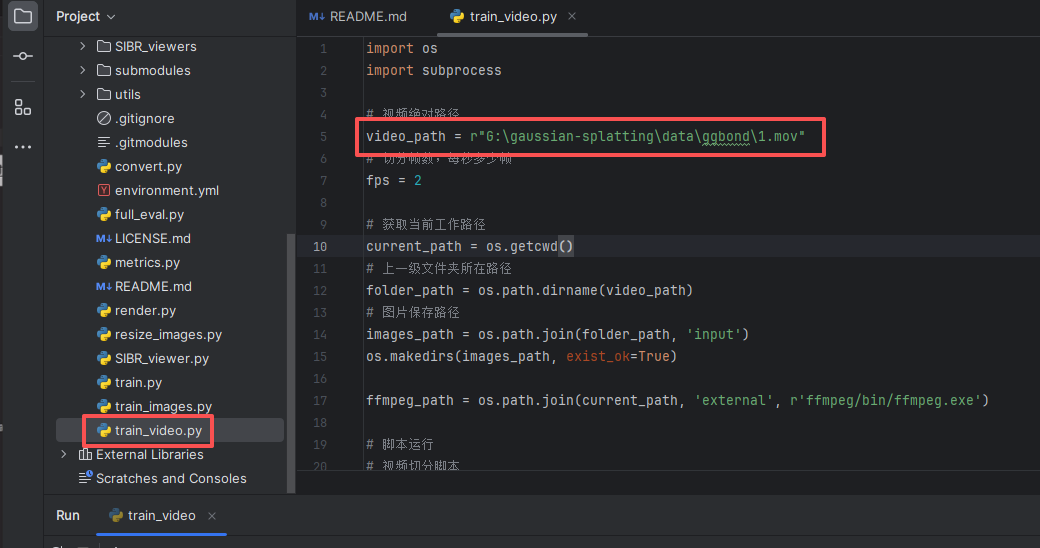Select the train_video run tab
The height and width of the screenshot is (548, 1040).
[160, 515]
